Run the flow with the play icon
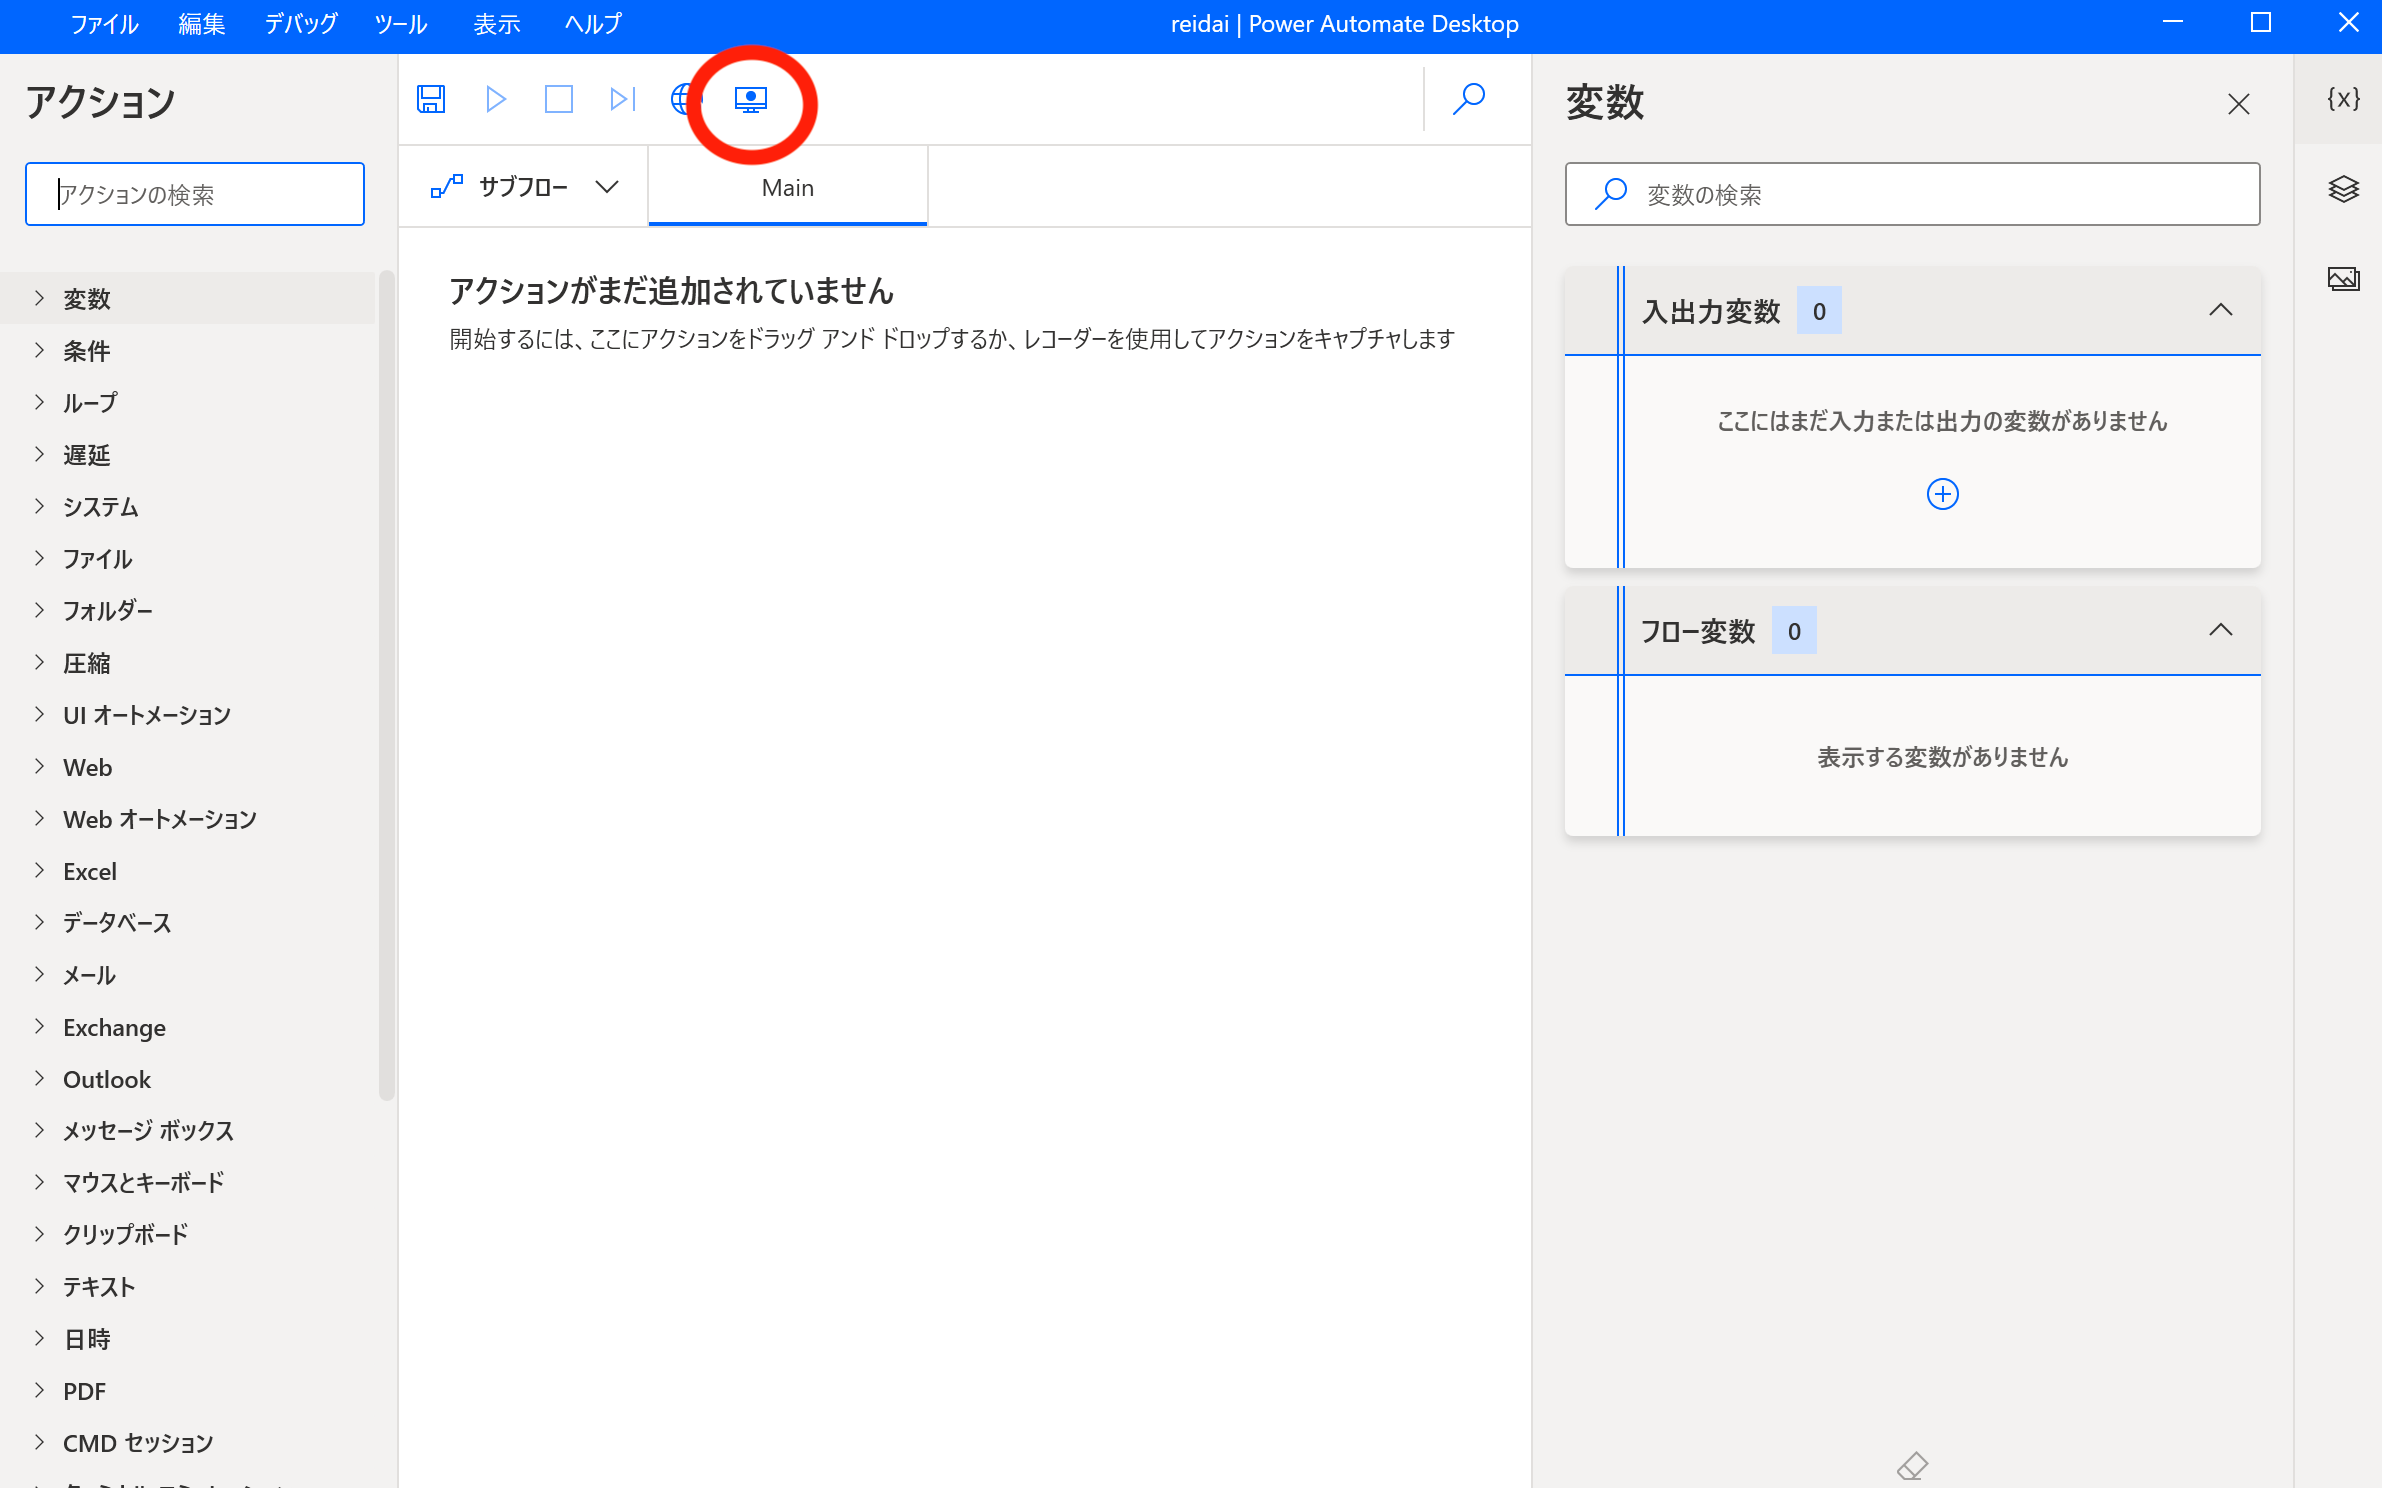The width and height of the screenshot is (2382, 1488). click(x=495, y=99)
